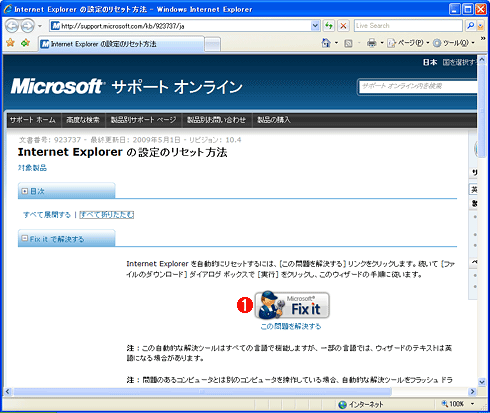Click the Live Search magnifier icon
The width and height of the screenshot is (490, 413).
470,26
